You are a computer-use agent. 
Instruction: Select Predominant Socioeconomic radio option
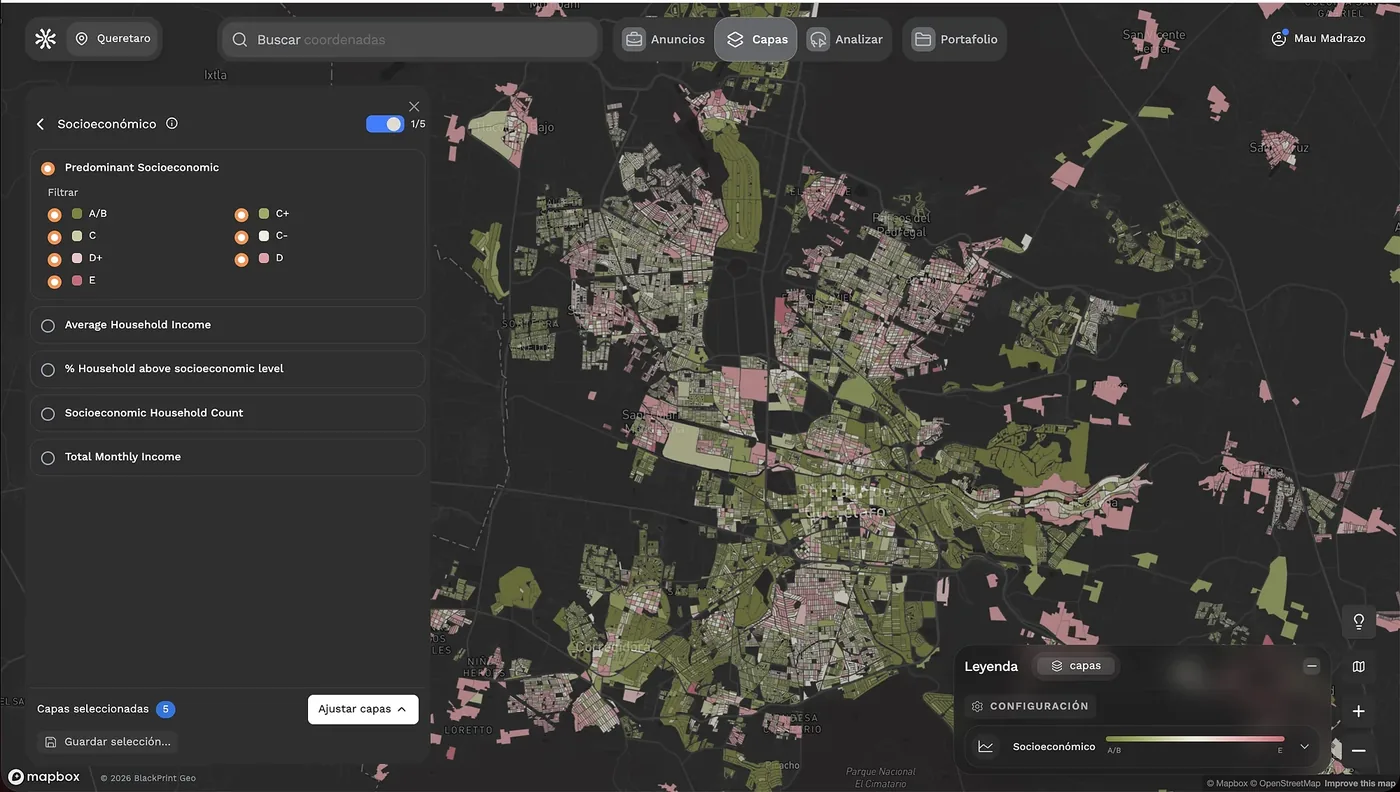pos(48,168)
